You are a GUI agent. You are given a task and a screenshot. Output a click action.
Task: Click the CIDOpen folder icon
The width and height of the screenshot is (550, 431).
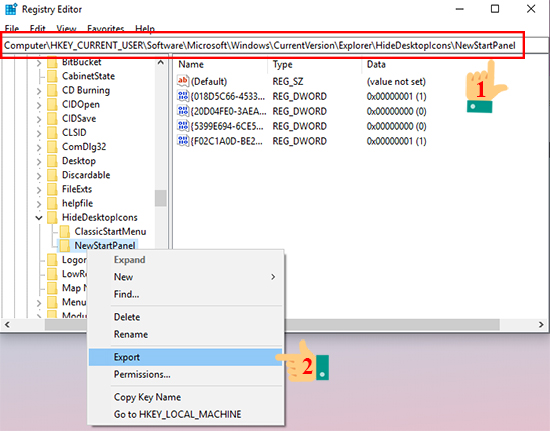(x=52, y=104)
